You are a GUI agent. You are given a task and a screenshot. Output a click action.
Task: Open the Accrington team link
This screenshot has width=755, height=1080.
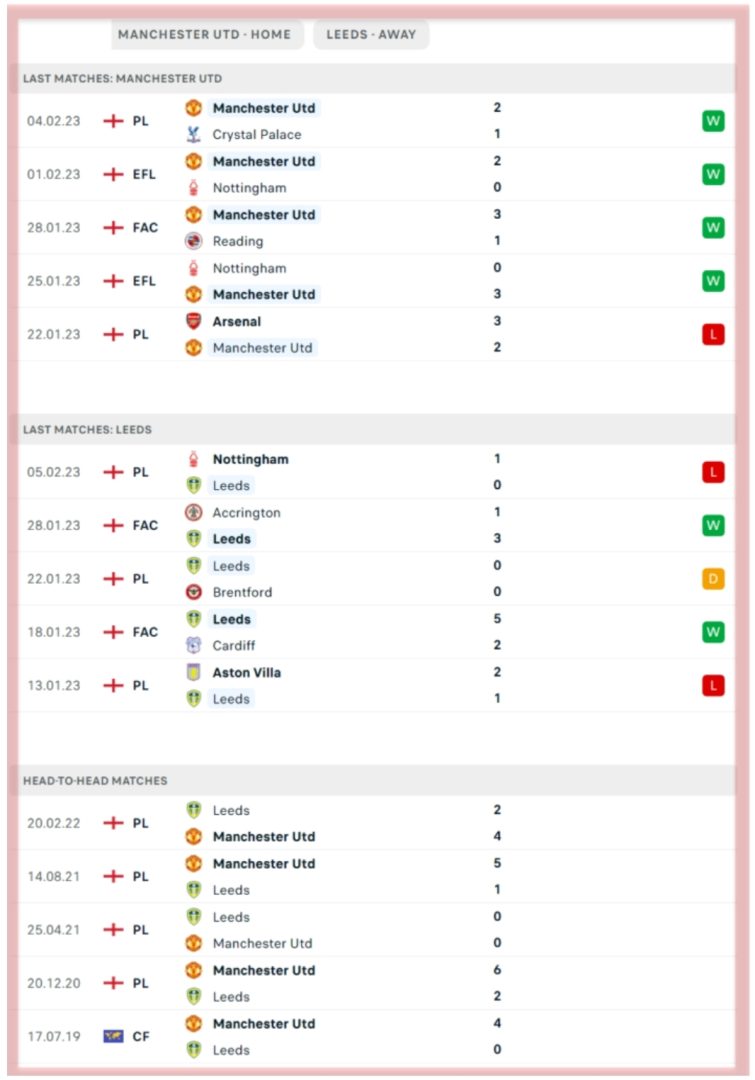click(x=246, y=512)
